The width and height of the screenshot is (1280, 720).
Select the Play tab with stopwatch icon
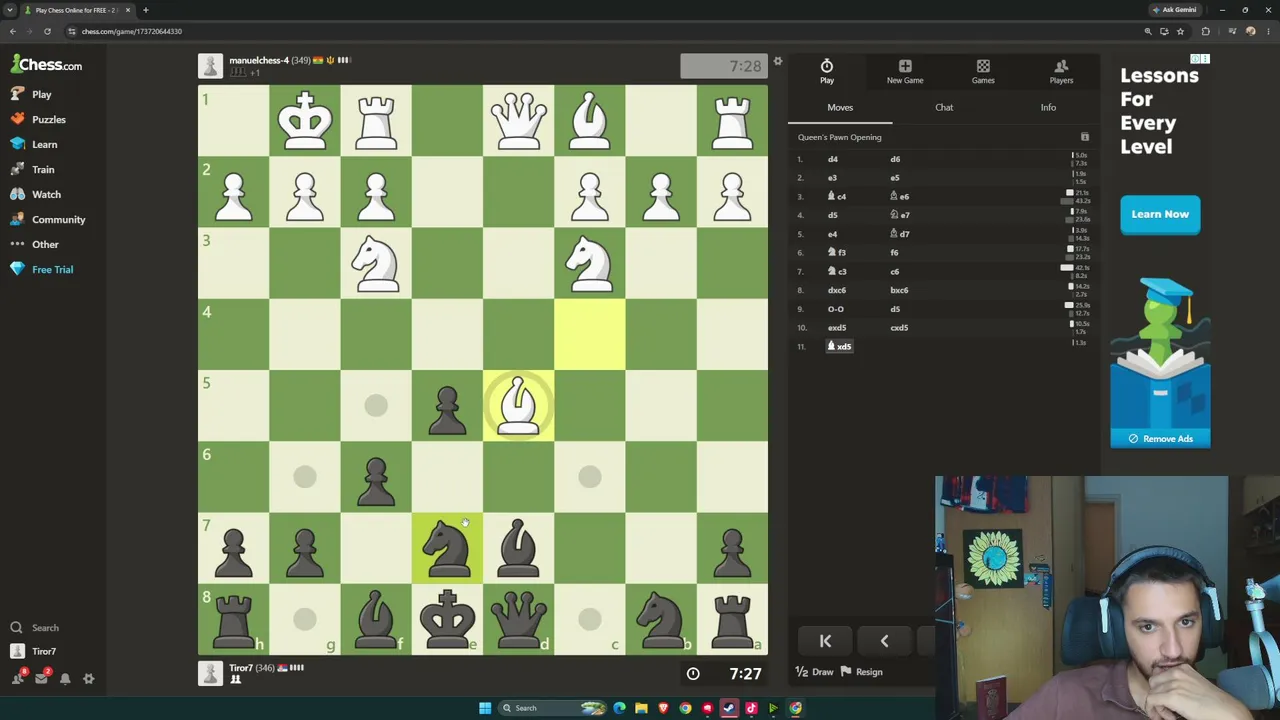pos(827,71)
